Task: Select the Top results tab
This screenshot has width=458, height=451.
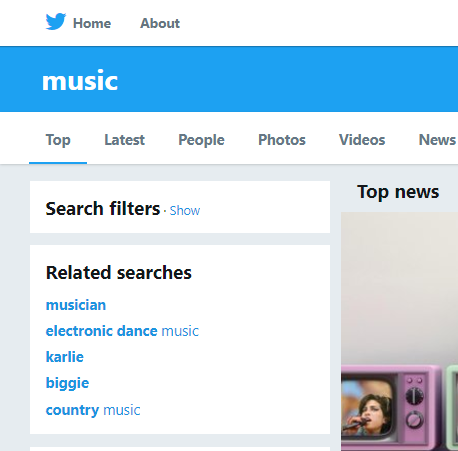Action: [x=58, y=140]
